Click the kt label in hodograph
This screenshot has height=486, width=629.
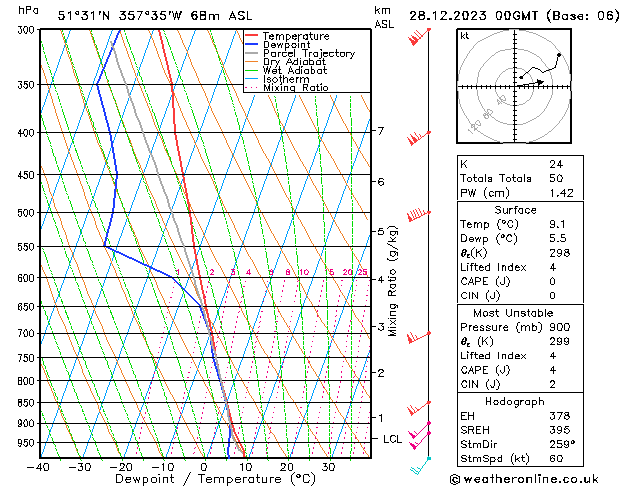click(465, 36)
